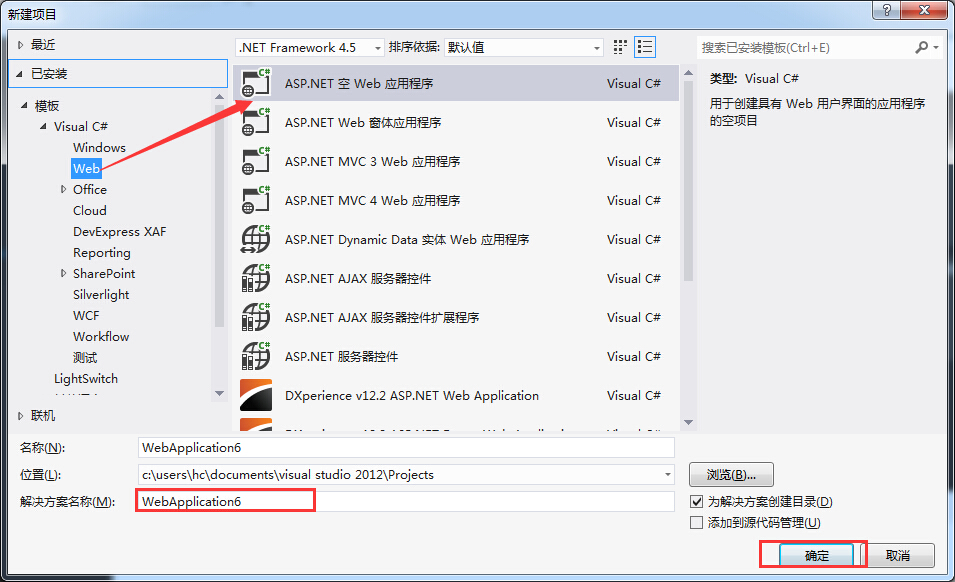Click the 确定 button
The image size is (955, 582).
(x=817, y=555)
